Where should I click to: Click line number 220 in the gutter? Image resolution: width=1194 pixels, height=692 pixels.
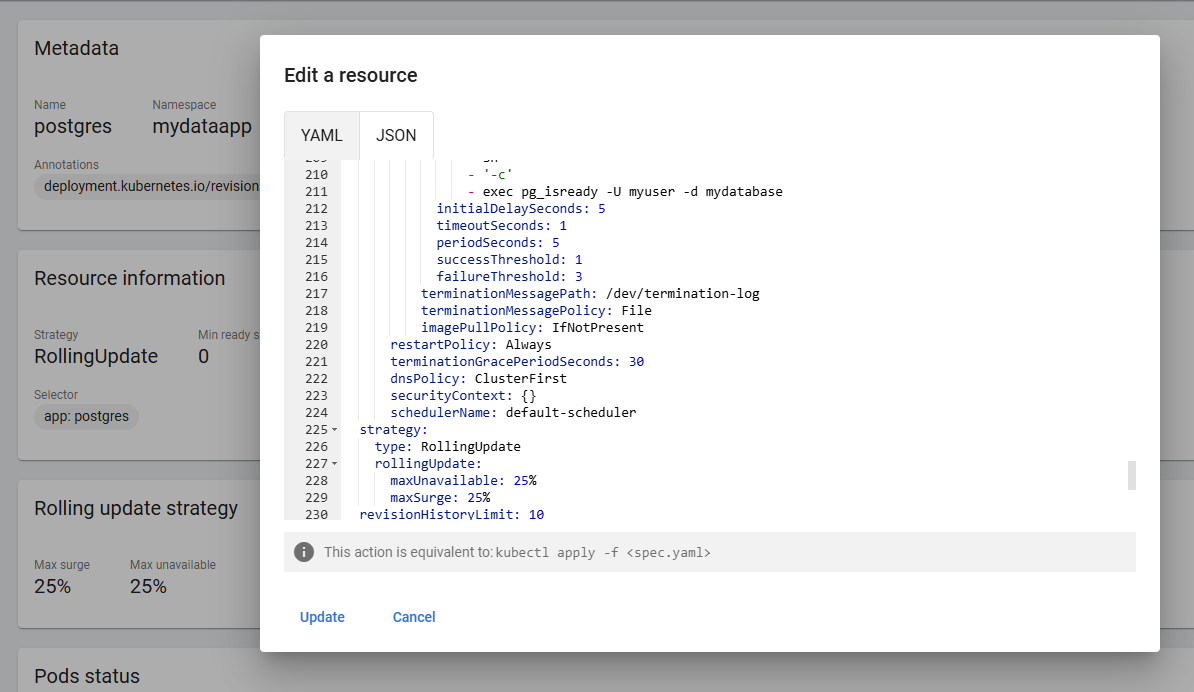[316, 345]
